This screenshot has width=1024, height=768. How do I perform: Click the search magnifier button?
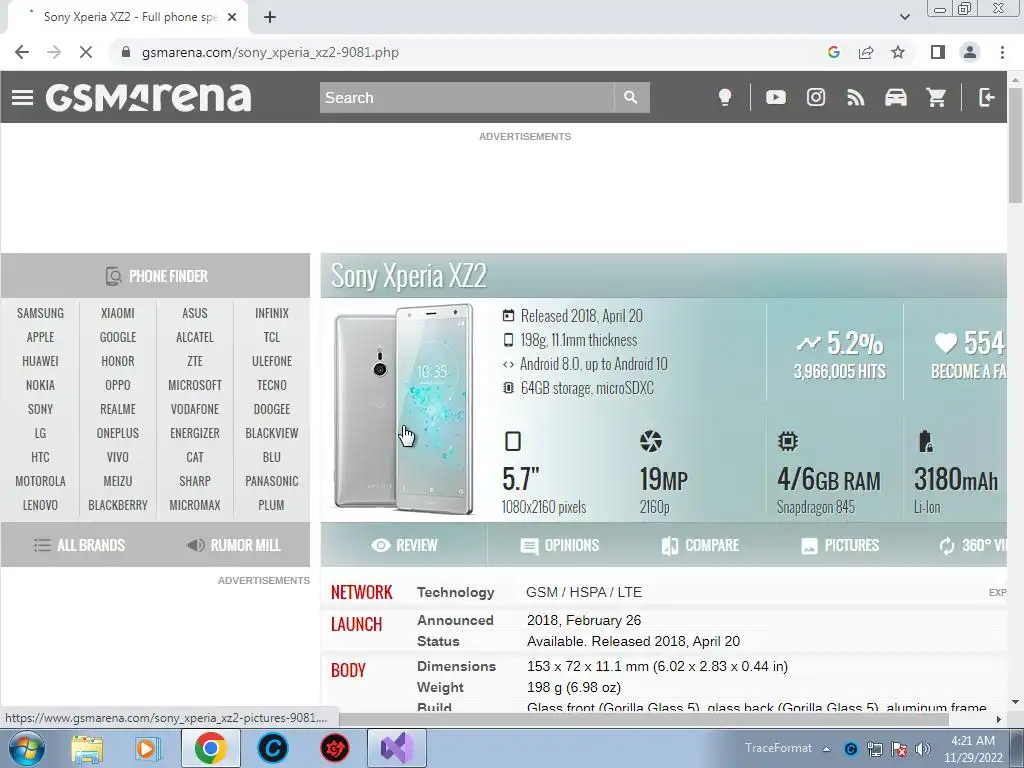point(631,97)
